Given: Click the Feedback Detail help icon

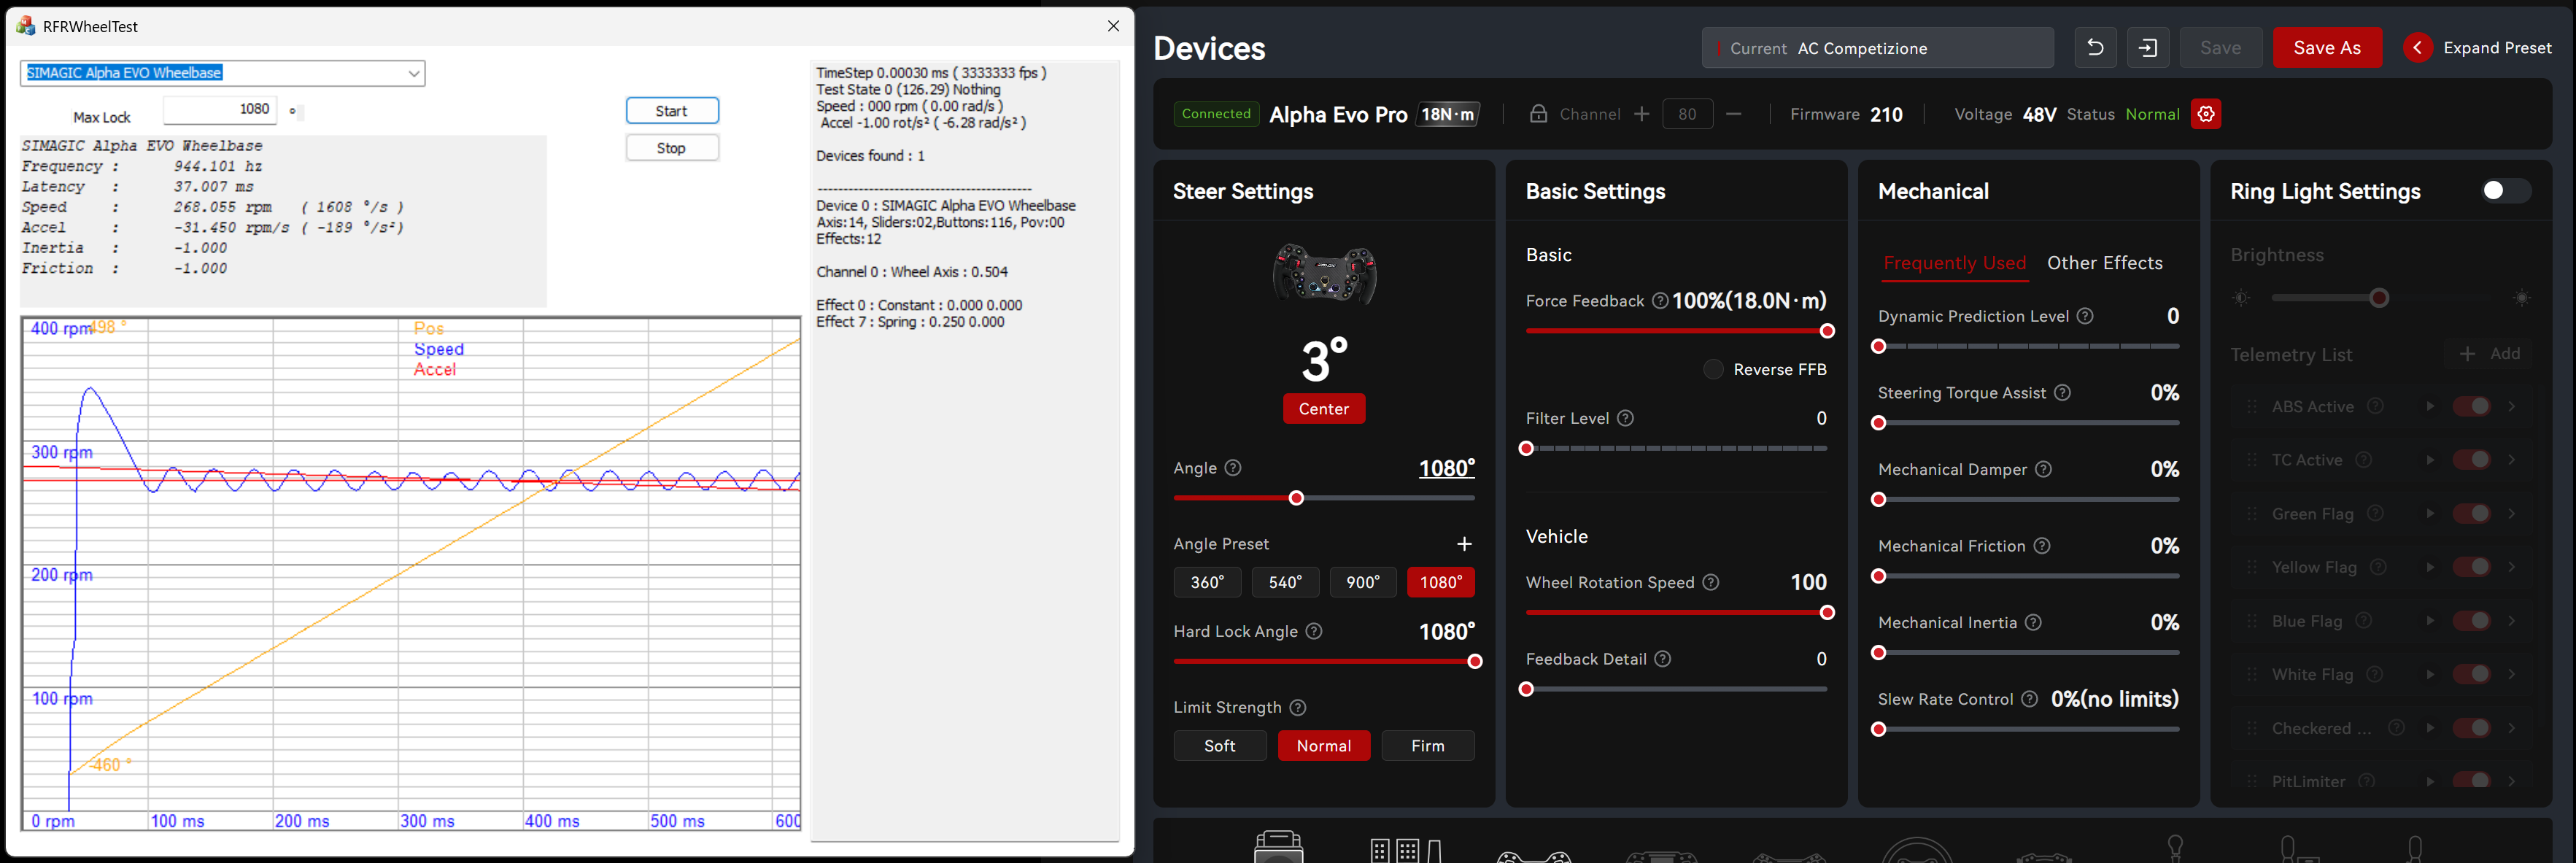Looking at the screenshot, I should coord(1663,659).
